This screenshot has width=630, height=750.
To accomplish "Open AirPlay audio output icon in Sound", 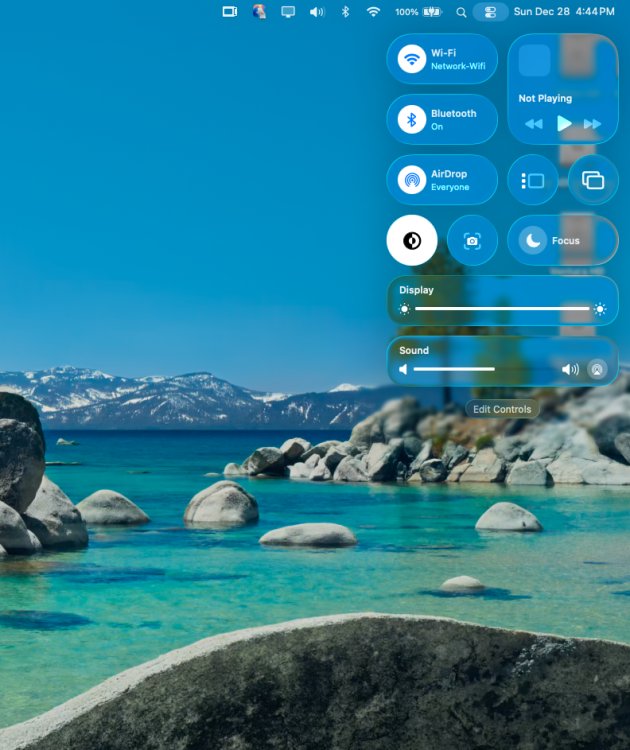I will (597, 369).
